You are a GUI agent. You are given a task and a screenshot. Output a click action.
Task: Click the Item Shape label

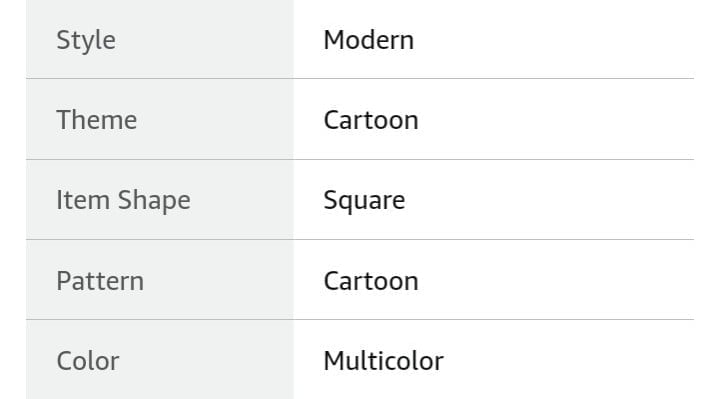[123, 200]
